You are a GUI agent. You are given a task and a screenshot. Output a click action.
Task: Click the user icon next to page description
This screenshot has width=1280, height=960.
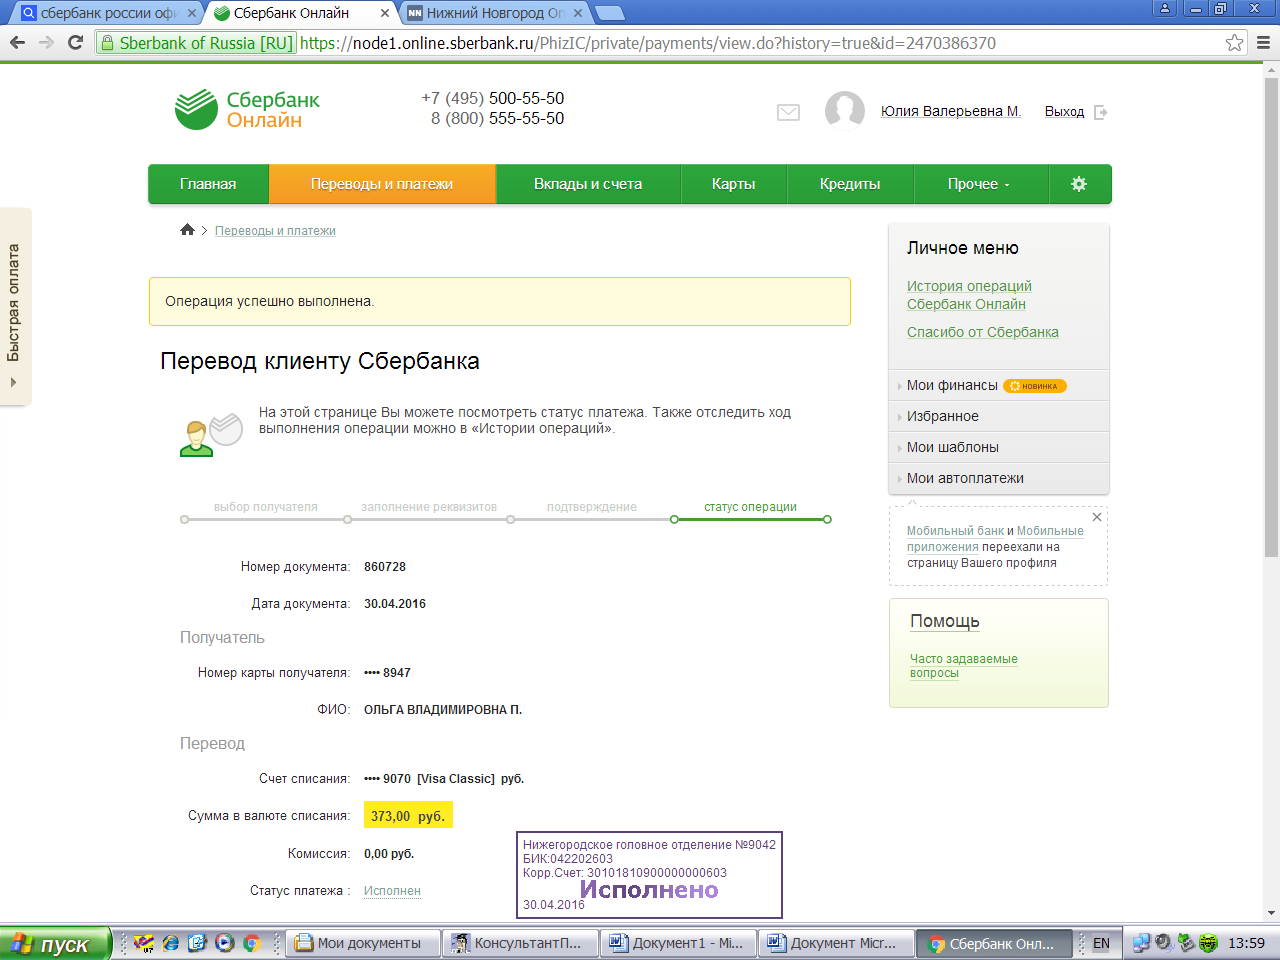point(211,435)
